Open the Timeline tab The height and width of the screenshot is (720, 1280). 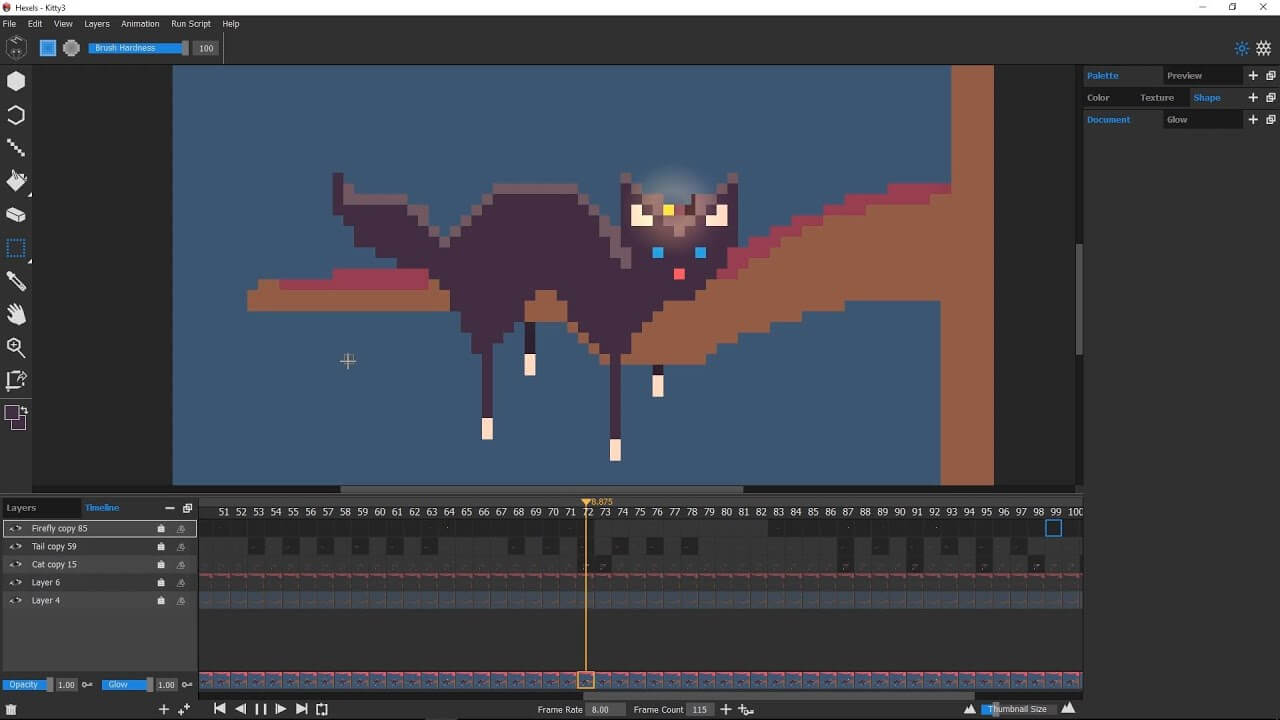pos(102,508)
